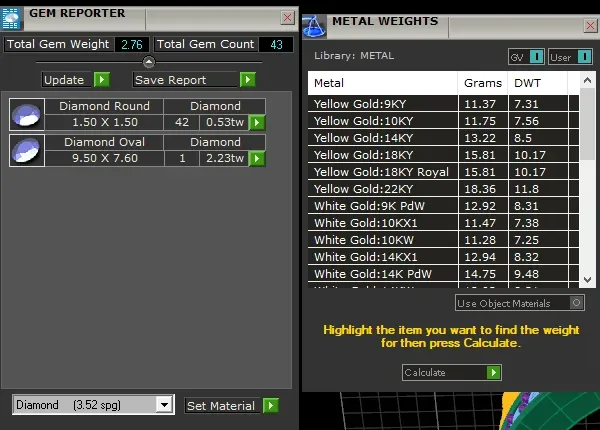The height and width of the screenshot is (430, 600).
Task: Click the green arrow next to Set Material
Action: tap(271, 406)
